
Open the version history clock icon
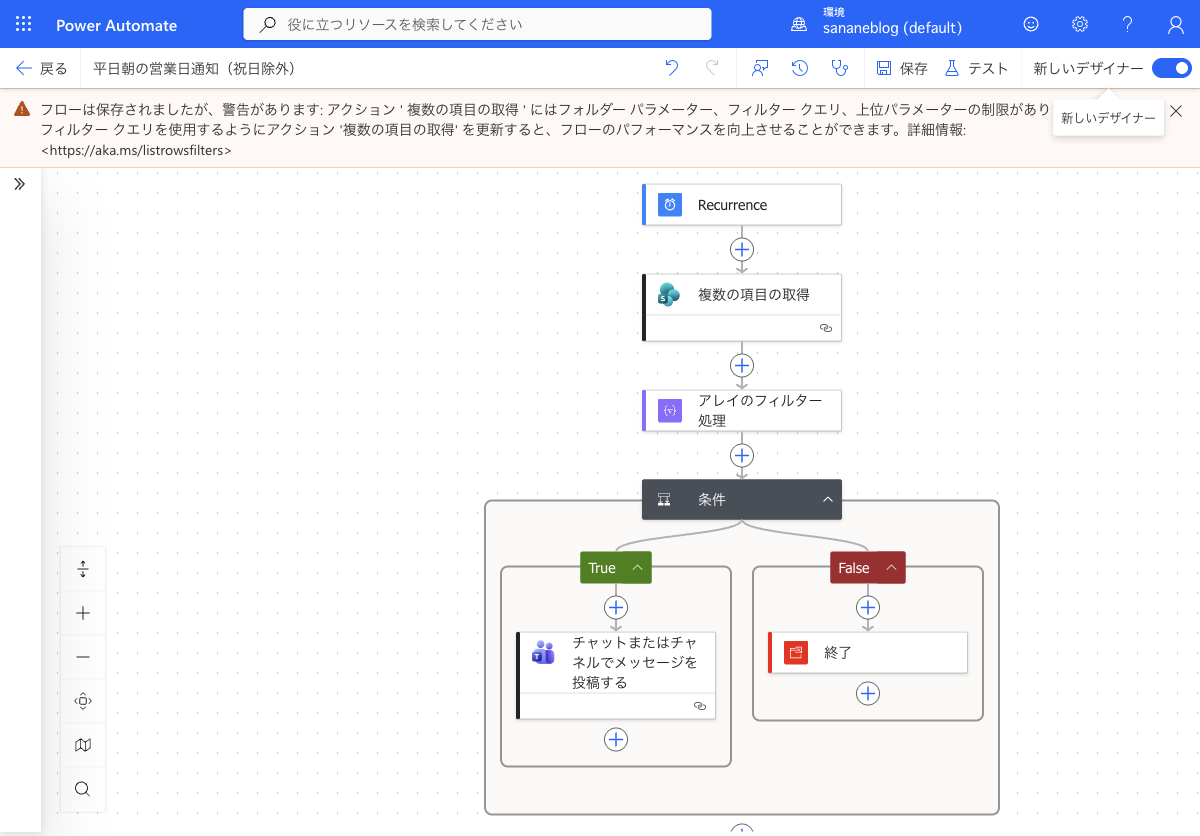click(800, 68)
